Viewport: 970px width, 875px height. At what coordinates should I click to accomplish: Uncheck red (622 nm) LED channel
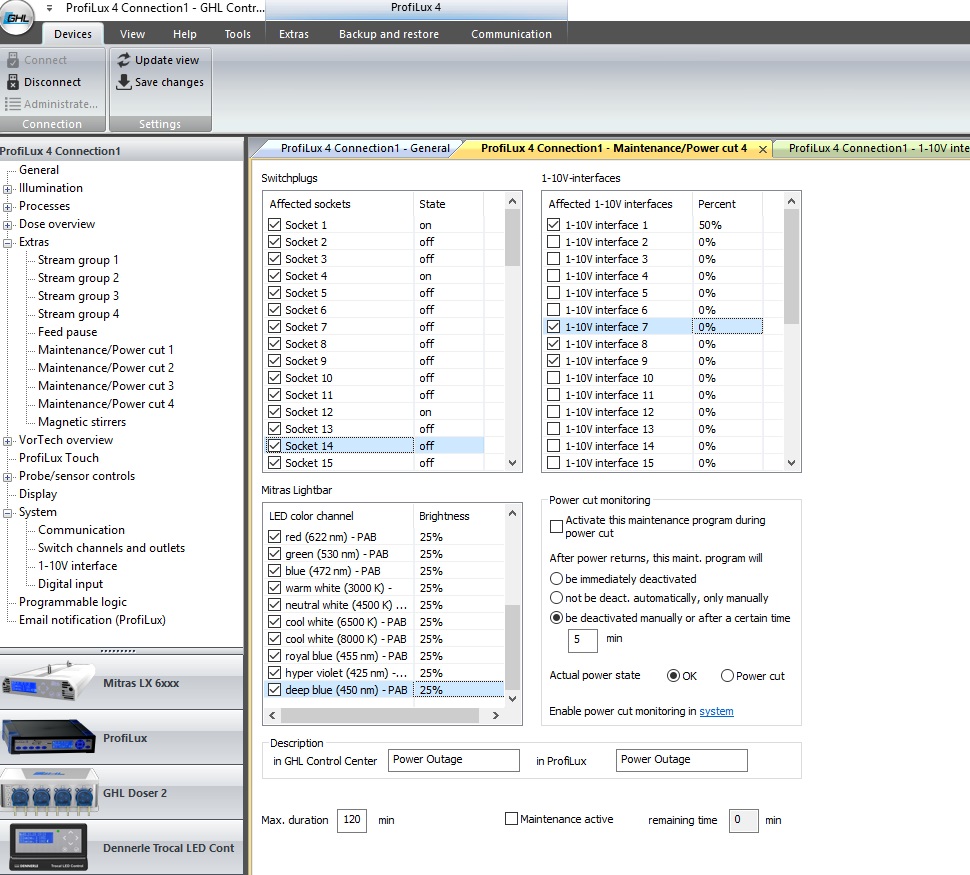[x=275, y=537]
